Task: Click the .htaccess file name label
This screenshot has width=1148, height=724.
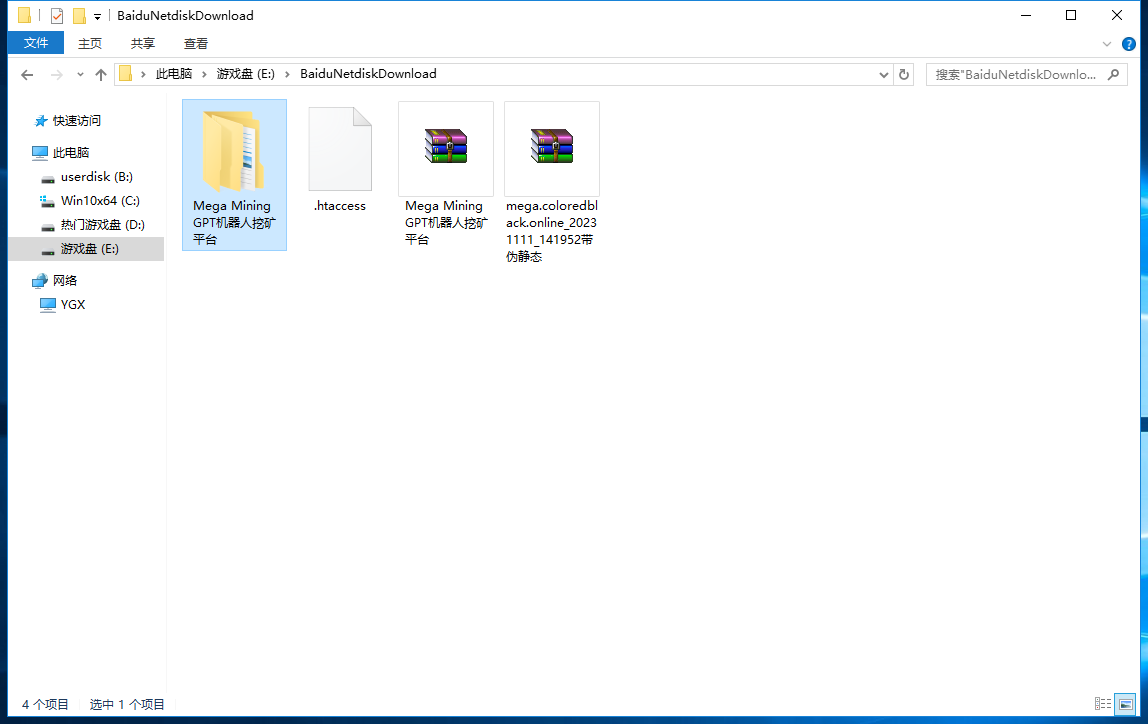Action: 340,206
